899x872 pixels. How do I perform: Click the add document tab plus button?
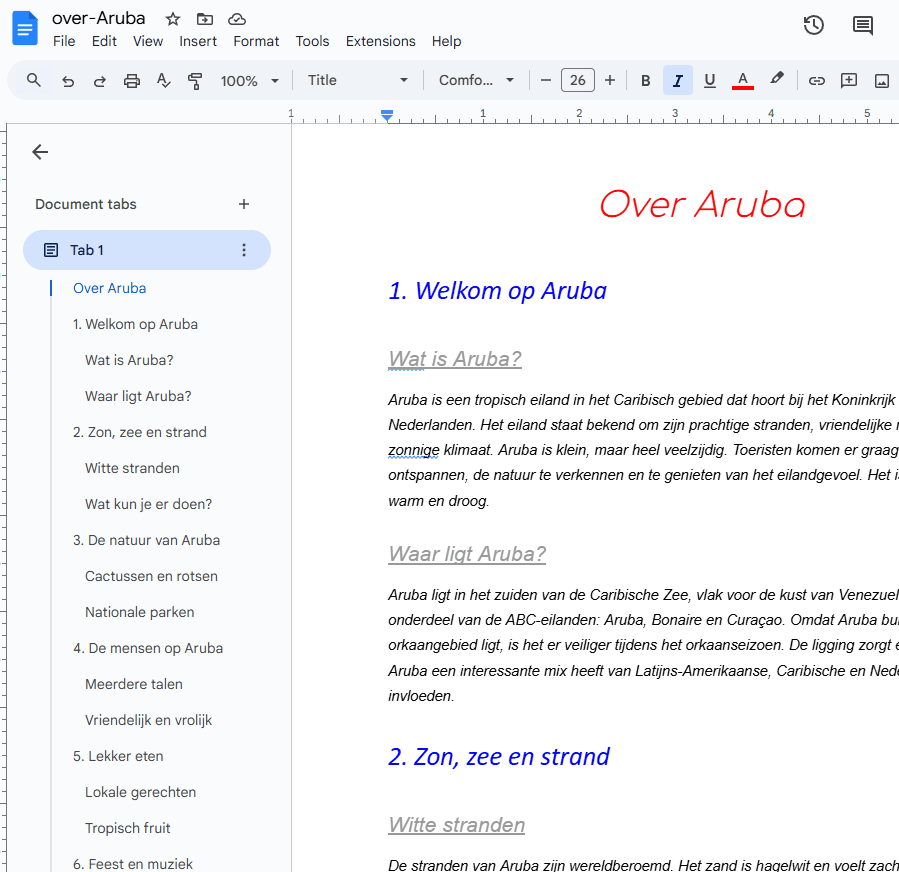coord(244,204)
